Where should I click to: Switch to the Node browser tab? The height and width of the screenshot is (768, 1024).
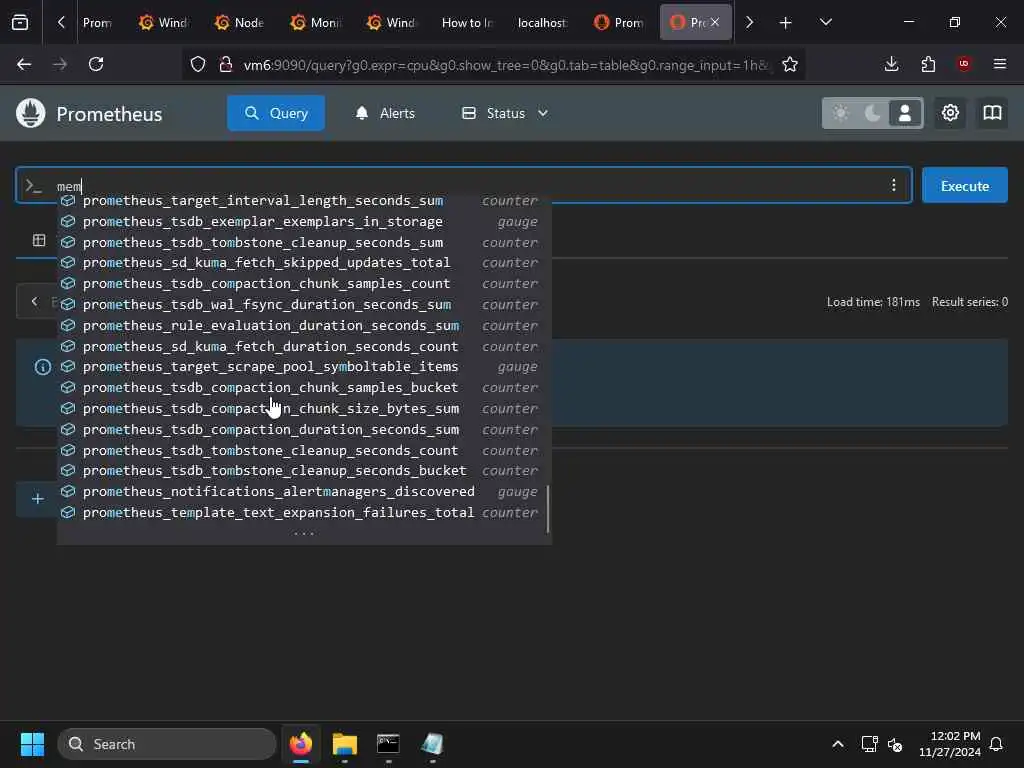(x=238, y=22)
